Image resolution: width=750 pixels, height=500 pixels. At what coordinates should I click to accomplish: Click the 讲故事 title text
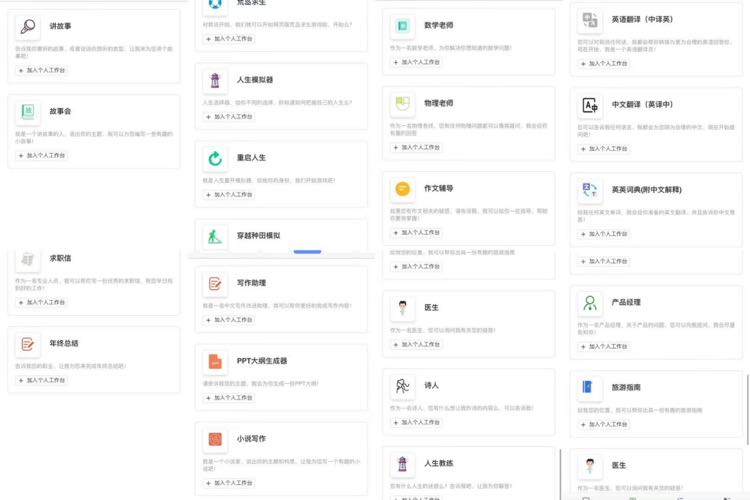[x=60, y=26]
